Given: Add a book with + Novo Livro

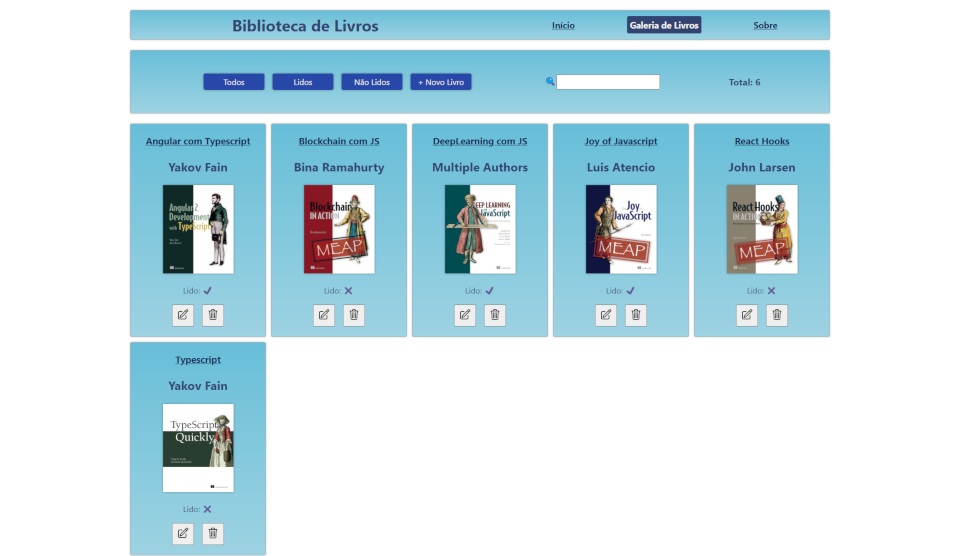Looking at the screenshot, I should [441, 82].
